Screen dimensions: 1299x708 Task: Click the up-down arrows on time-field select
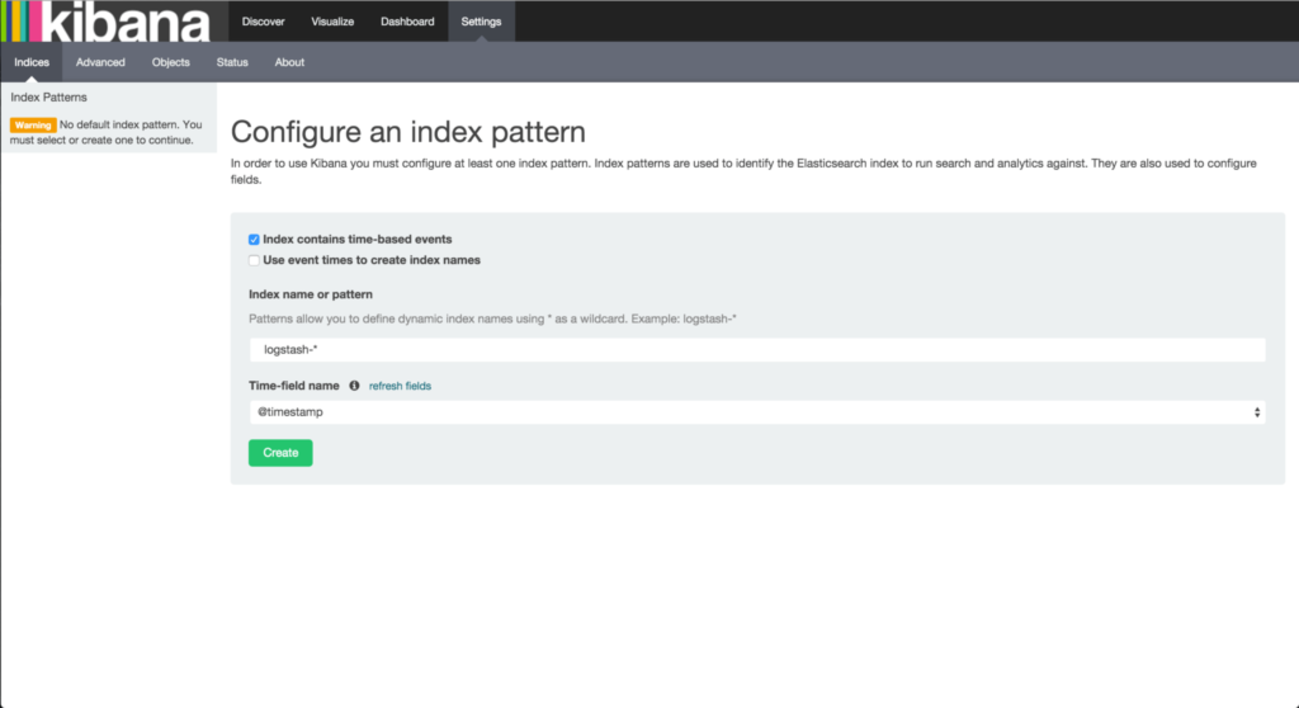1256,412
